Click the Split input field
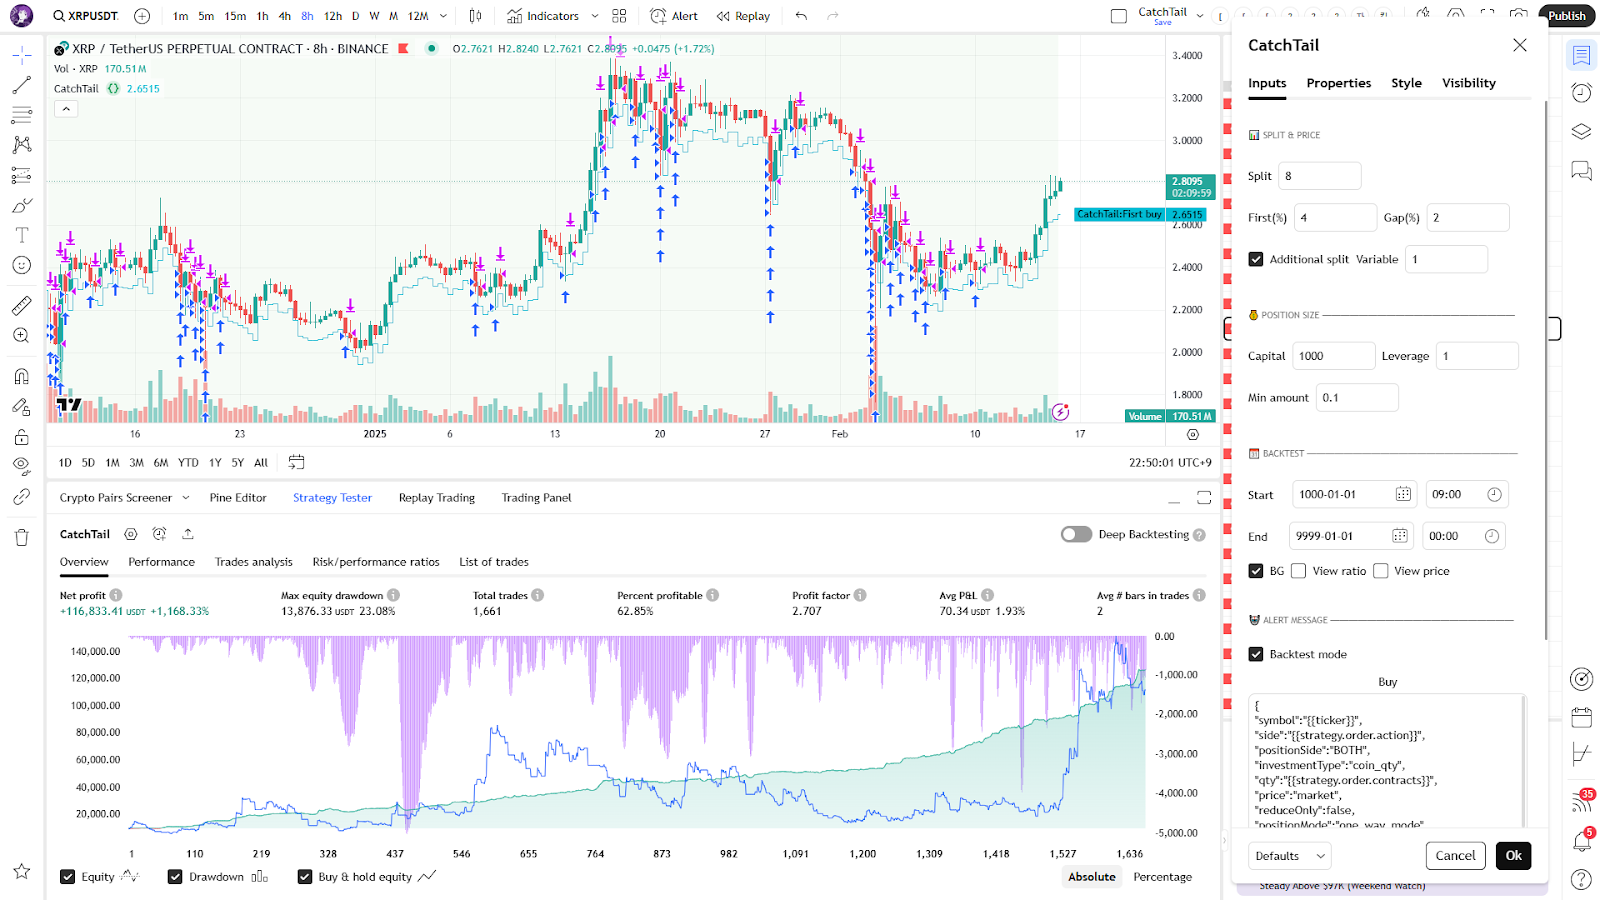This screenshot has width=1600, height=900. 1319,176
